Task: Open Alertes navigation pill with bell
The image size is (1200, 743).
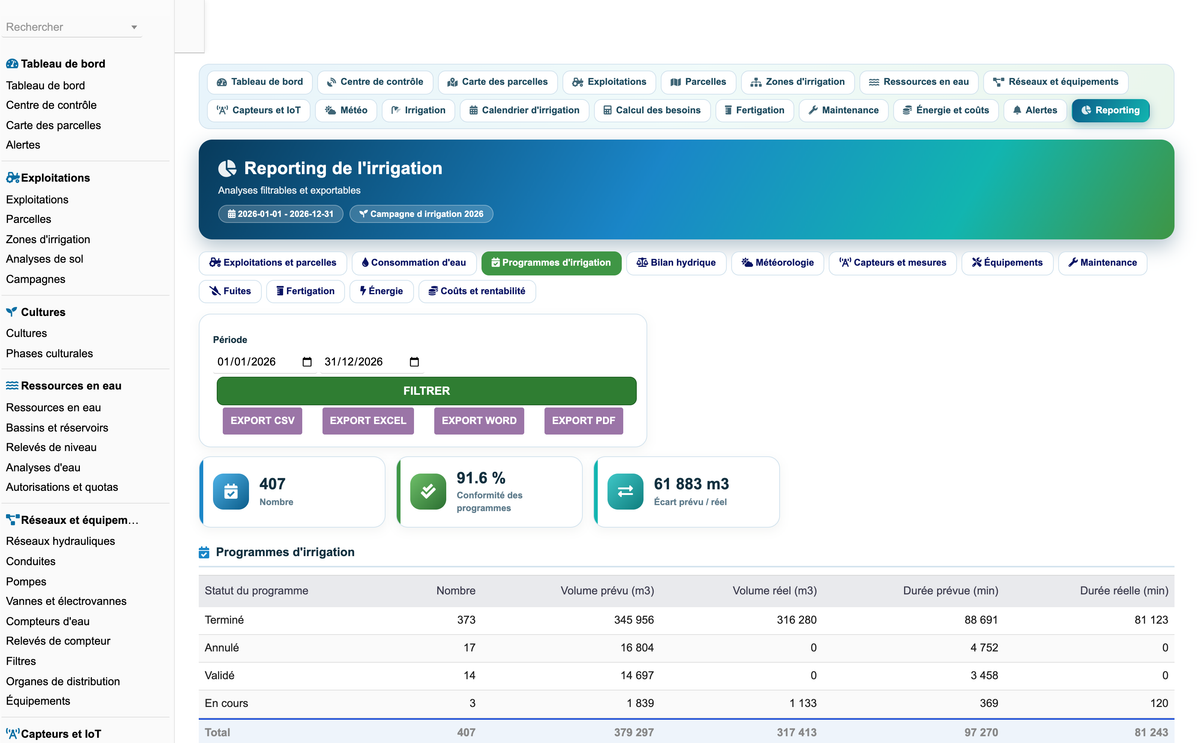Action: (x=1034, y=110)
